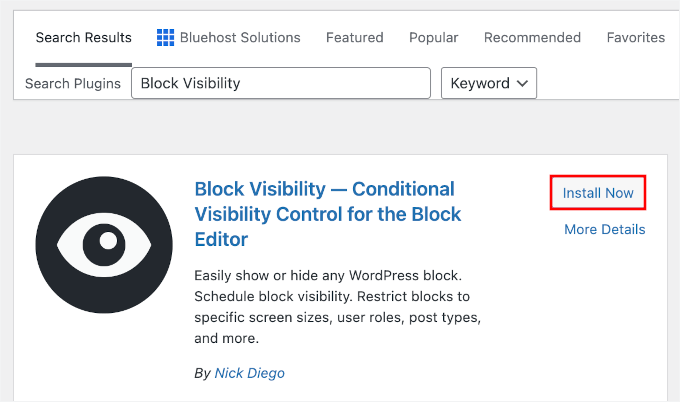Click the chevron arrow on Keyword selector
This screenshot has height=402, width=680.
(522, 83)
